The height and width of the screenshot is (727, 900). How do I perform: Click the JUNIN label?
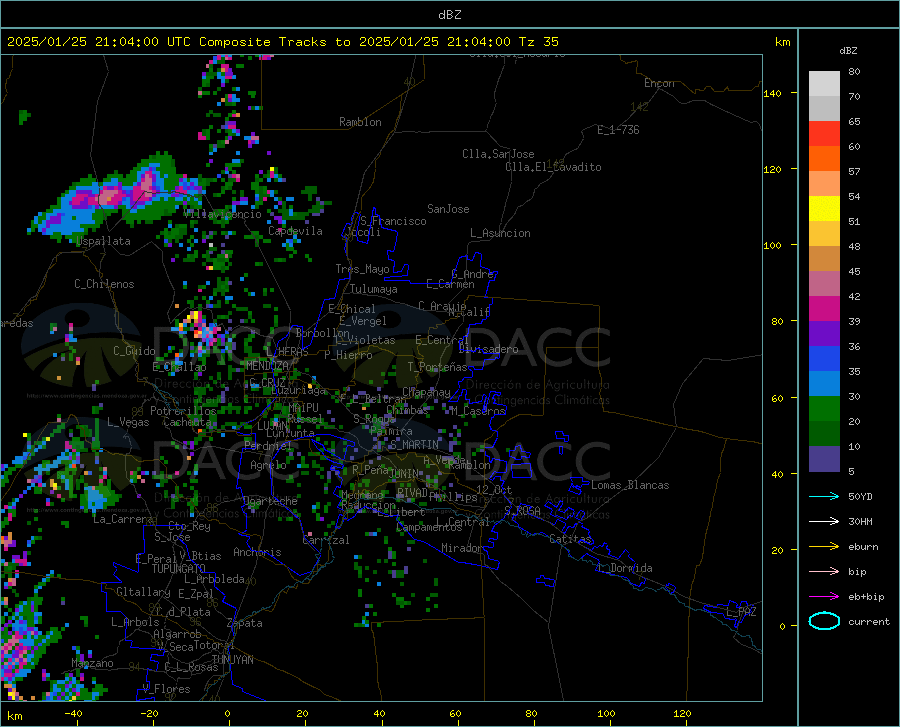[x=402, y=473]
